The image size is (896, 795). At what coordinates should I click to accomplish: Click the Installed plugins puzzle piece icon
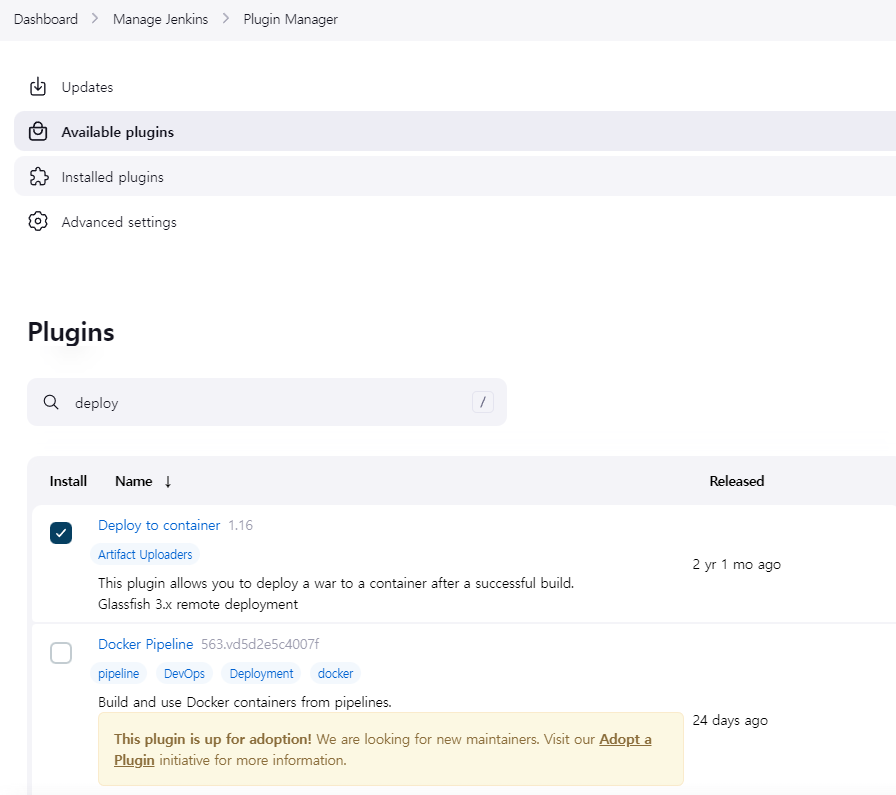(38, 177)
